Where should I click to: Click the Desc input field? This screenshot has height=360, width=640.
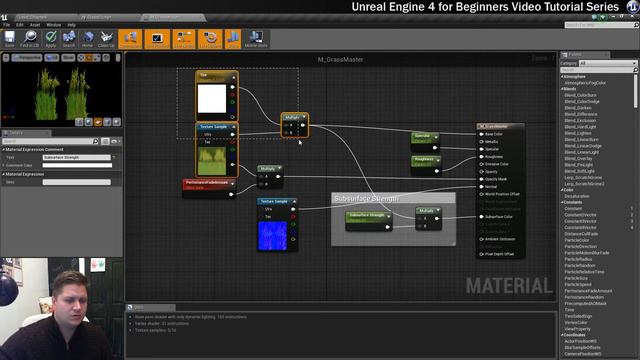[x=76, y=182]
